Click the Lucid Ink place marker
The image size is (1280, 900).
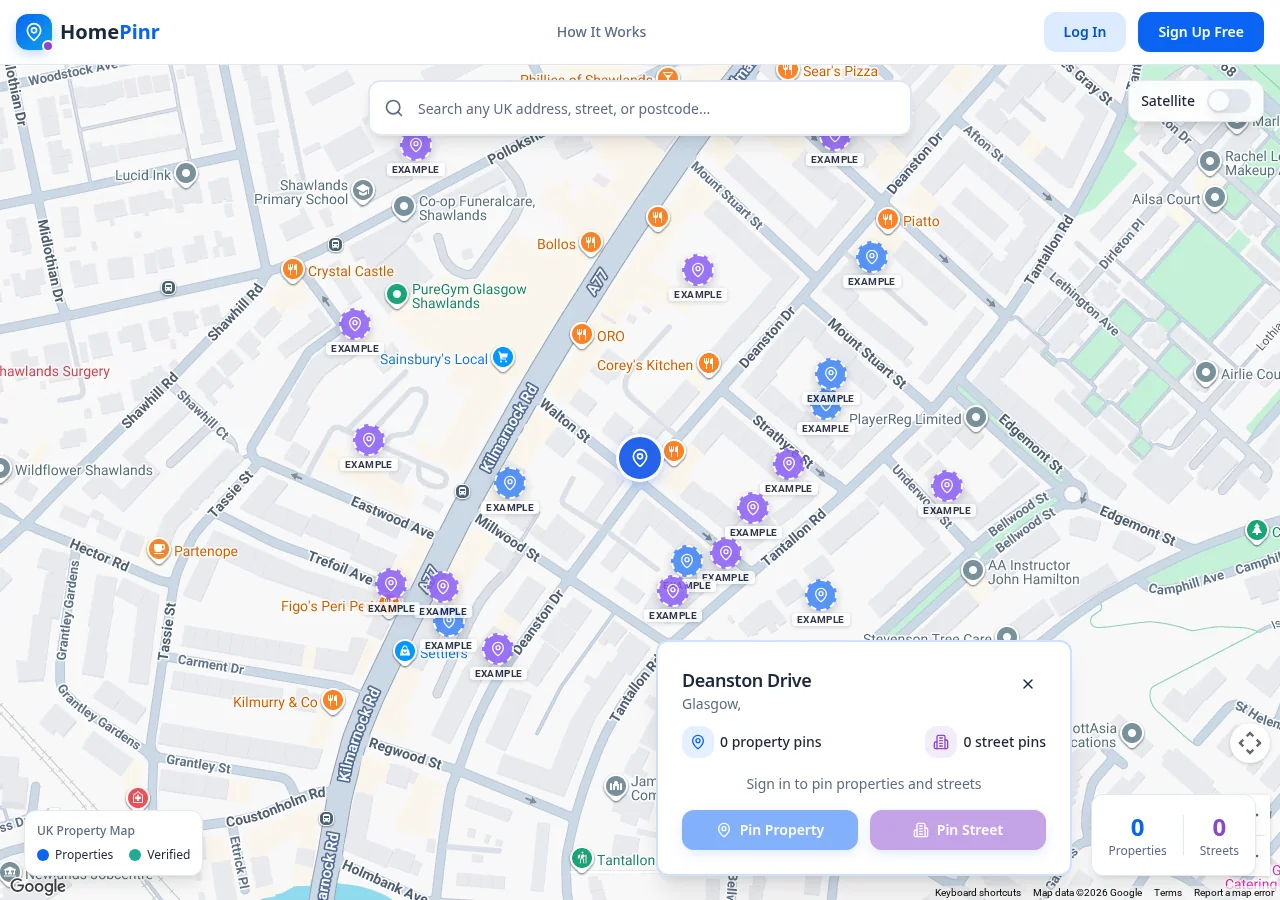[x=185, y=174]
